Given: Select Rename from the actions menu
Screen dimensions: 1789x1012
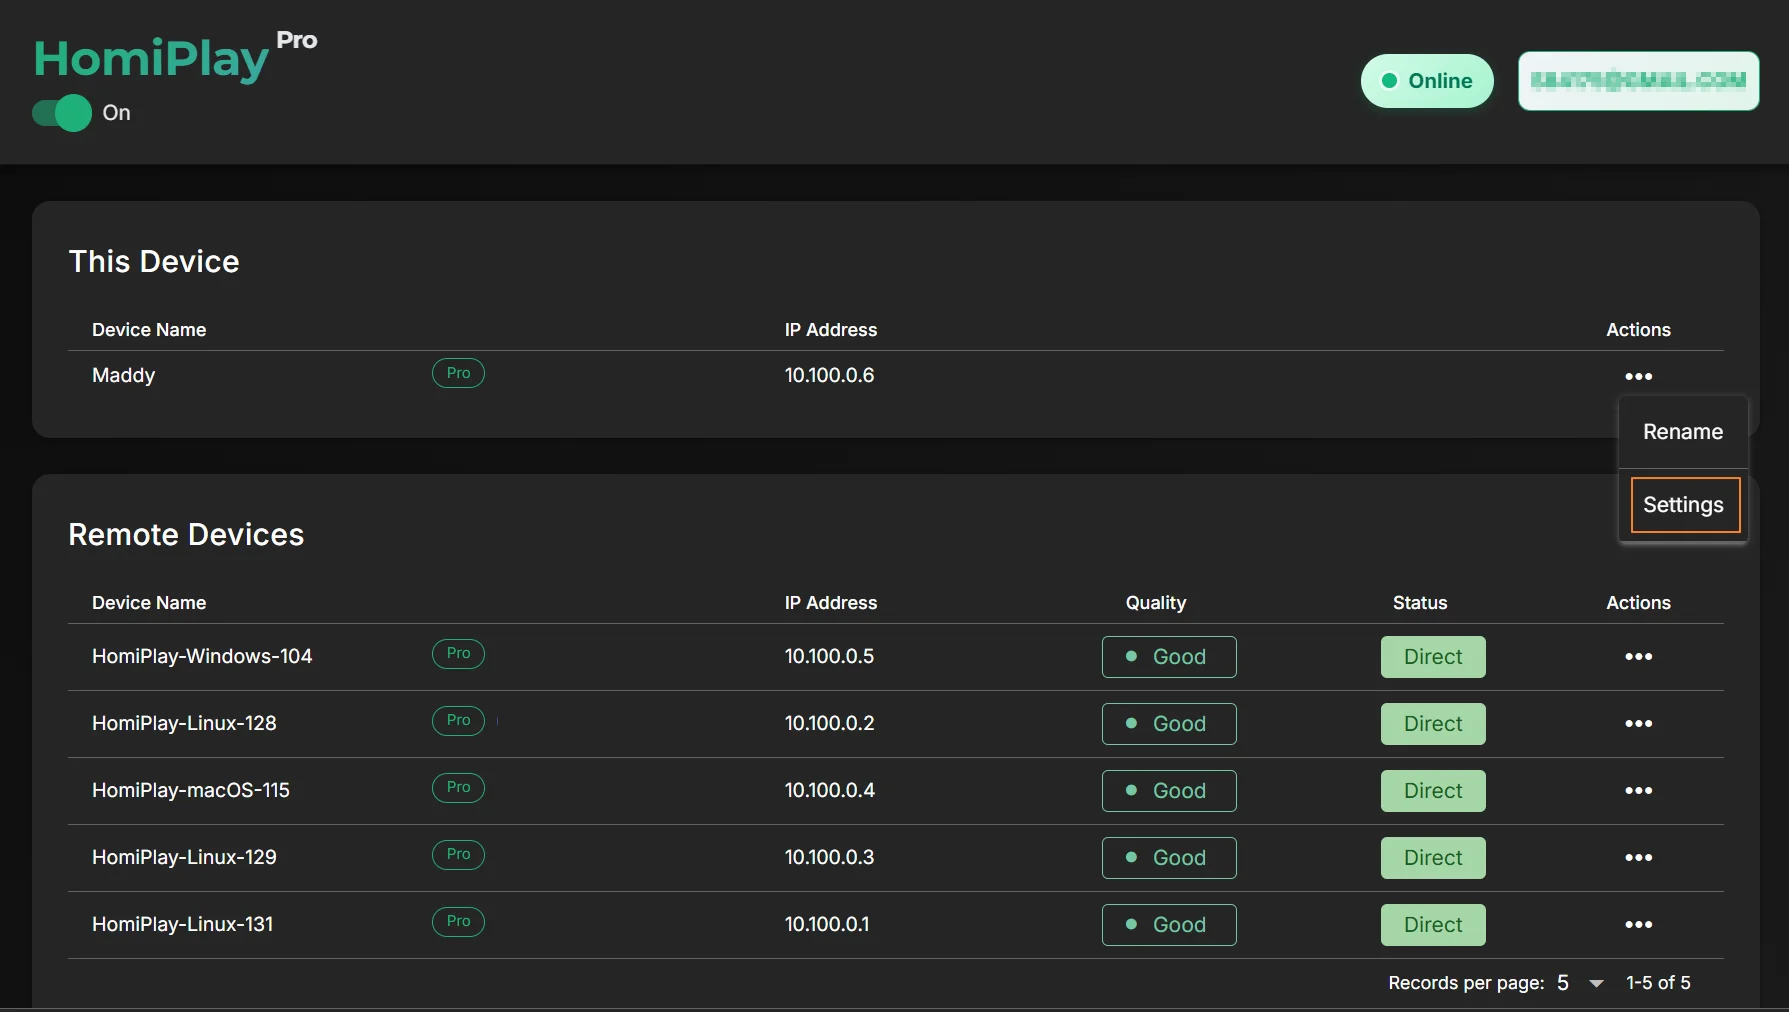Looking at the screenshot, I should tap(1682, 432).
